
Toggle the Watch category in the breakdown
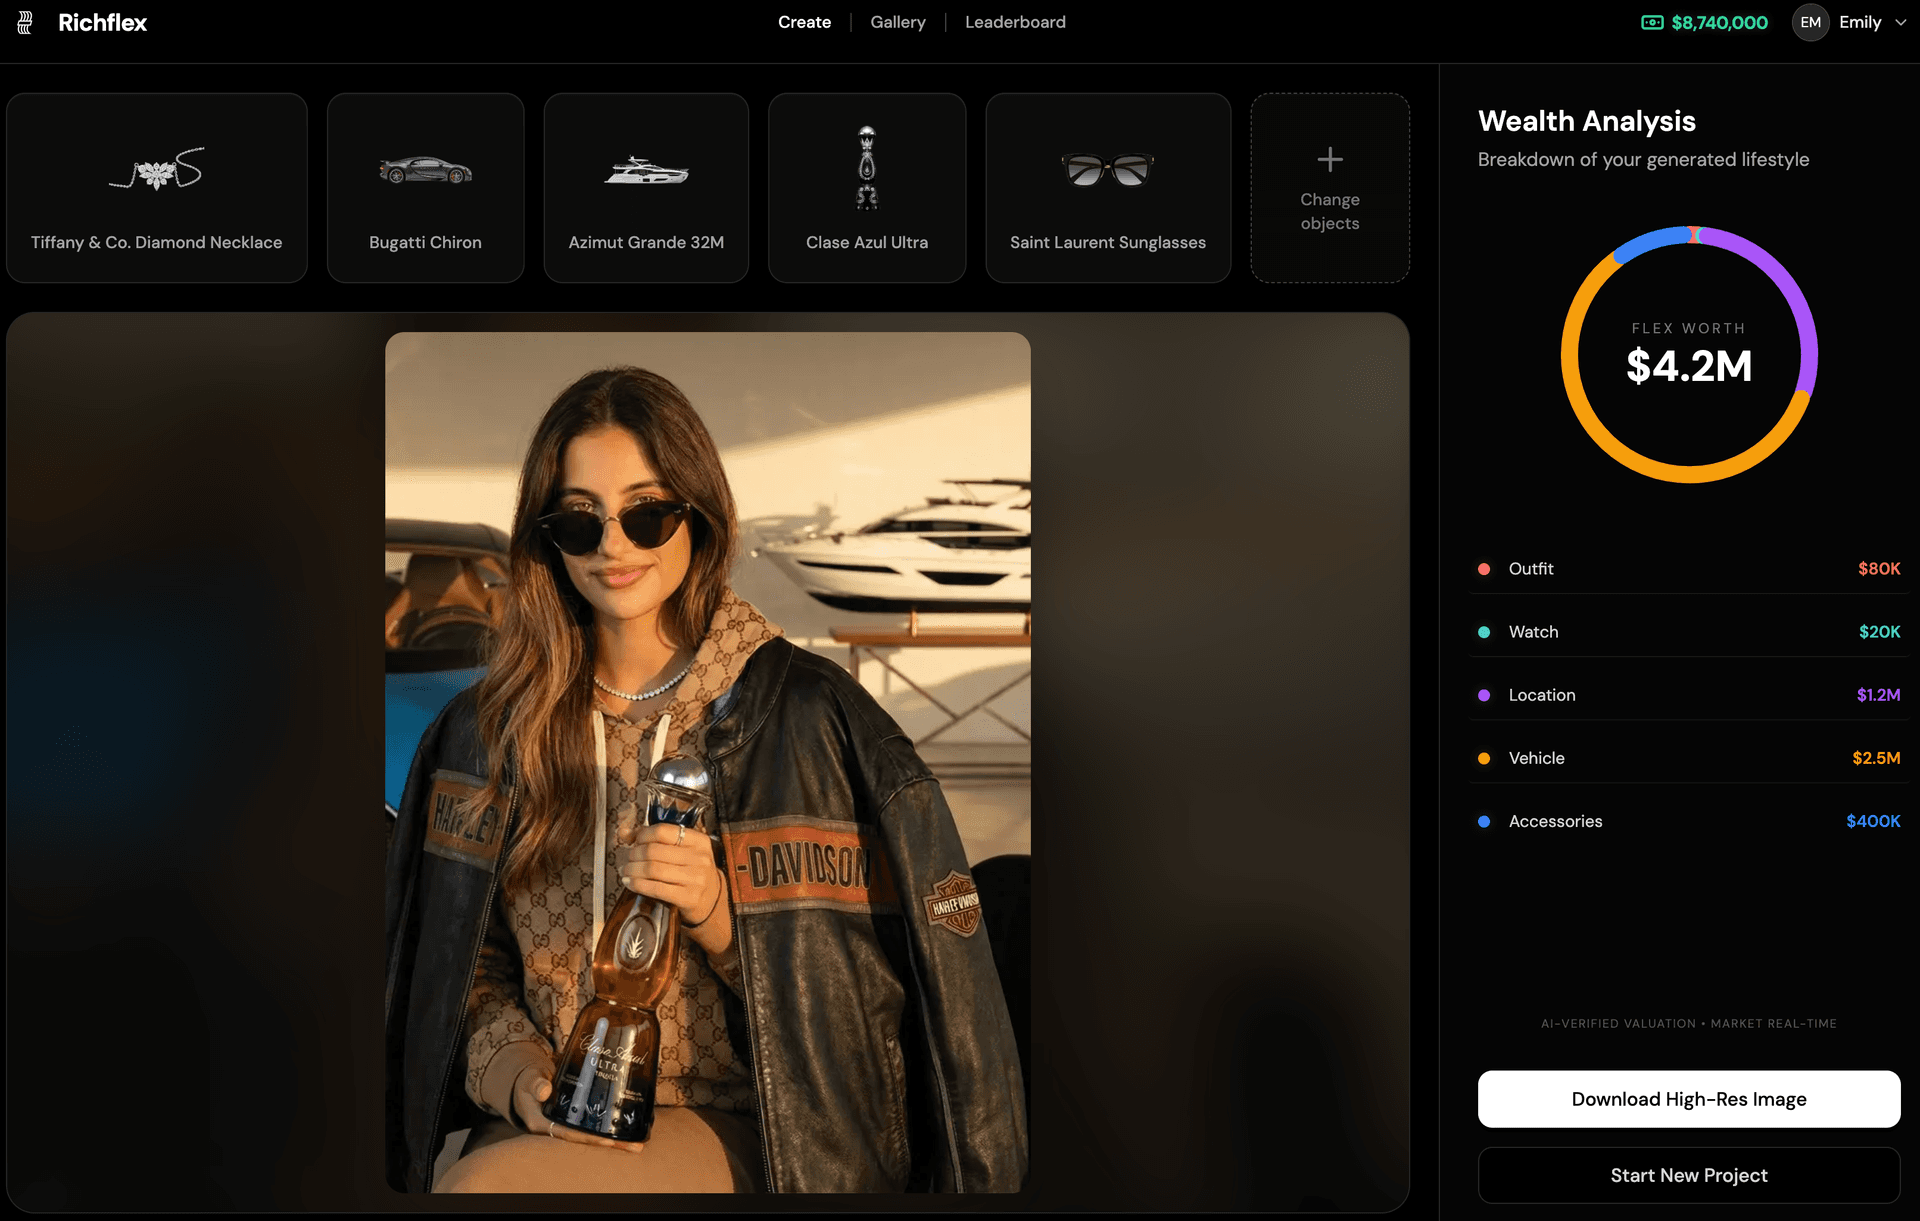pyautogui.click(x=1688, y=631)
